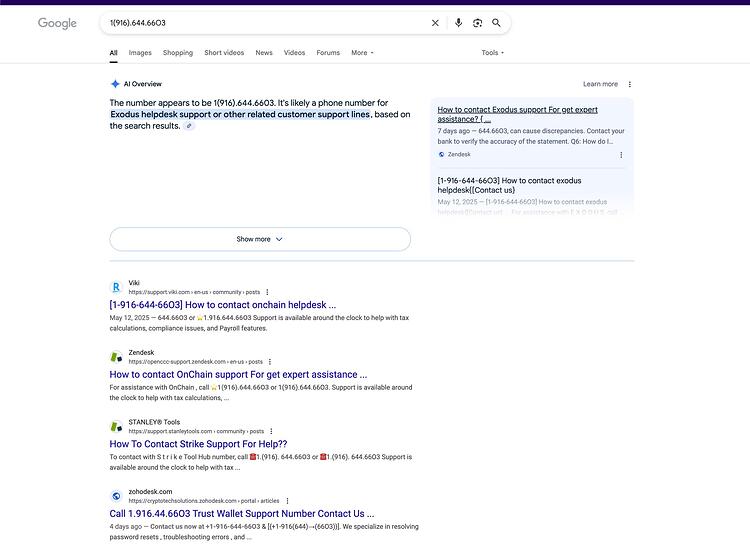Open three-dot menu on Zendesk source card
Image resolution: width=750 pixels, height=550 pixels.
(621, 154)
